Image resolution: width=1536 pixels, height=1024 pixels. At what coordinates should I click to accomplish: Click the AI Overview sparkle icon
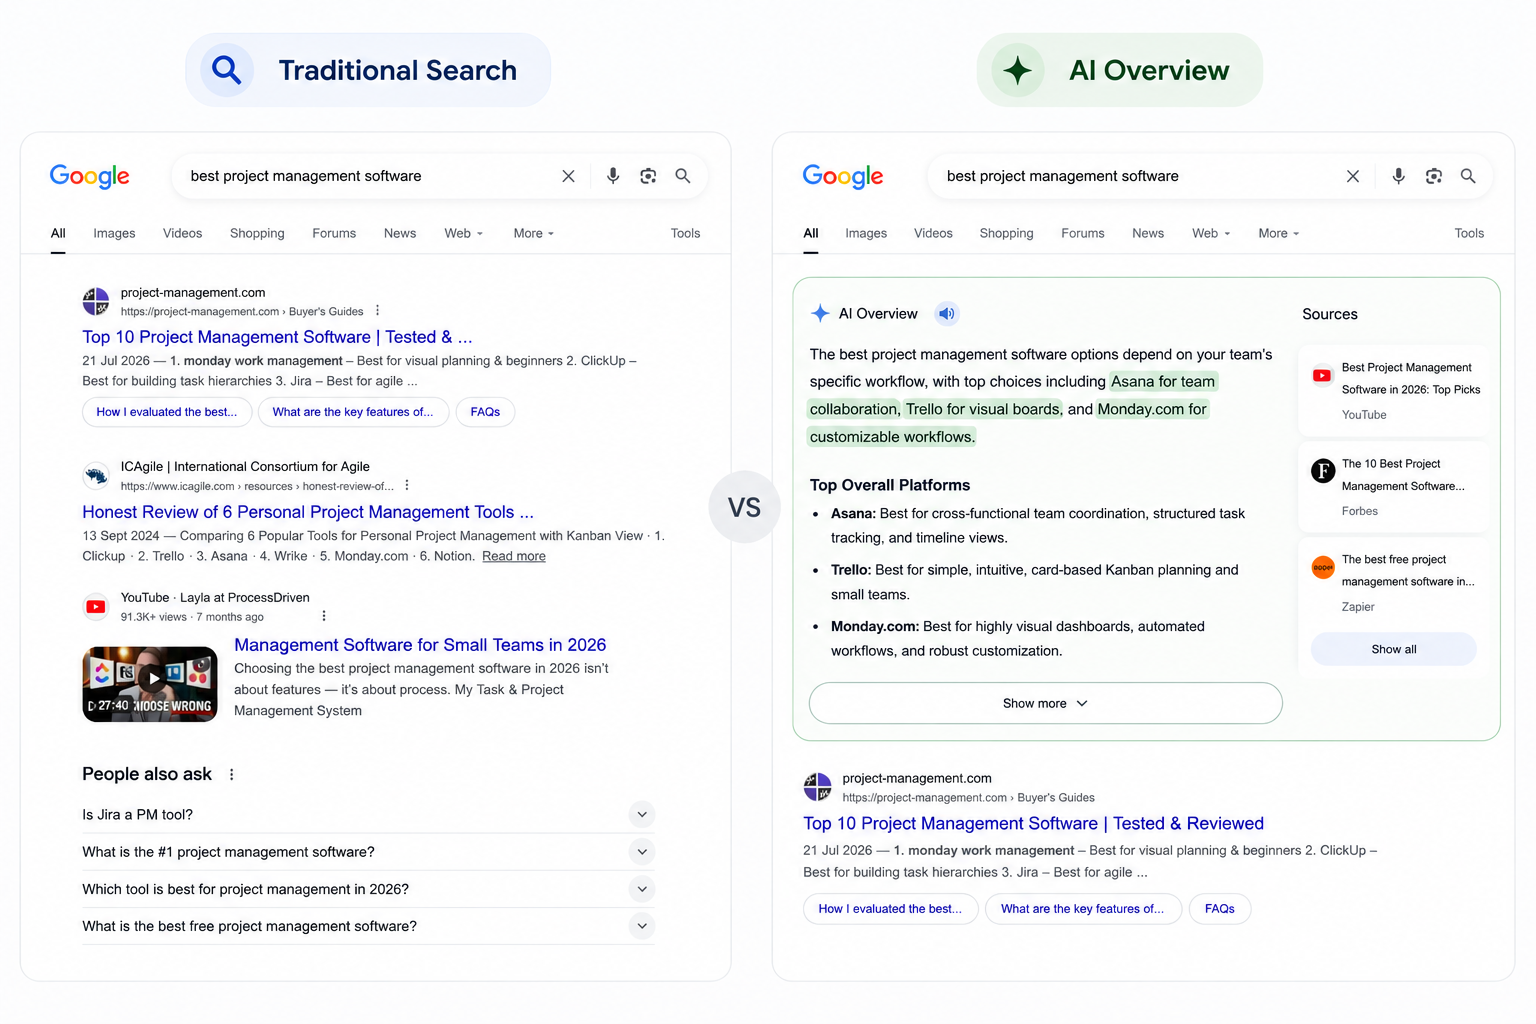[820, 313]
